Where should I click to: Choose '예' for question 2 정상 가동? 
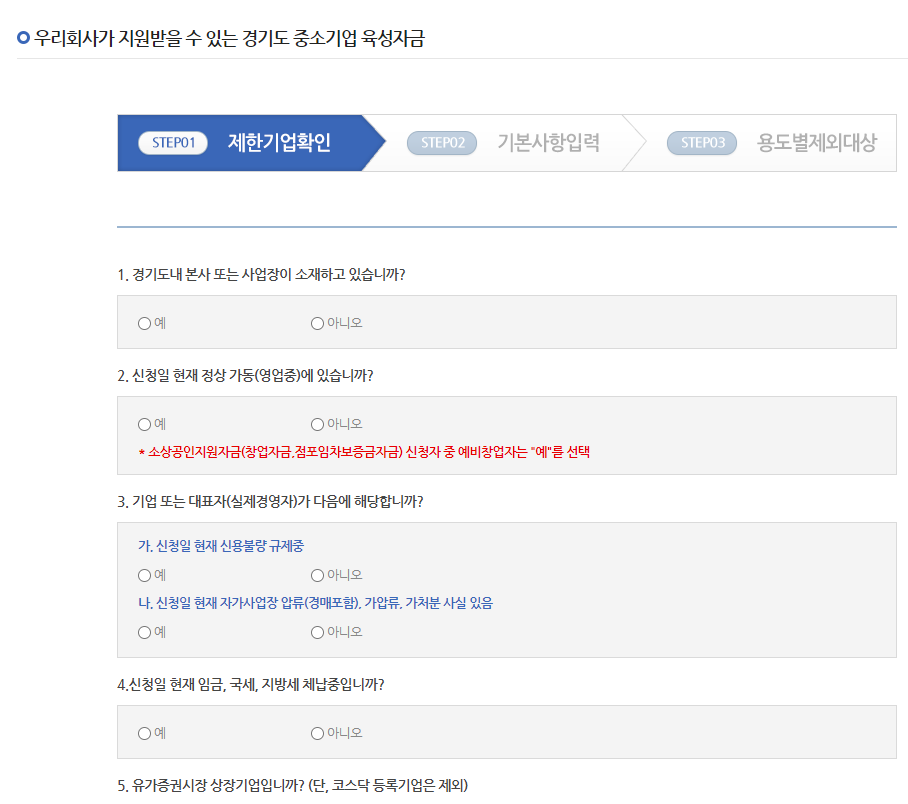[145, 425]
